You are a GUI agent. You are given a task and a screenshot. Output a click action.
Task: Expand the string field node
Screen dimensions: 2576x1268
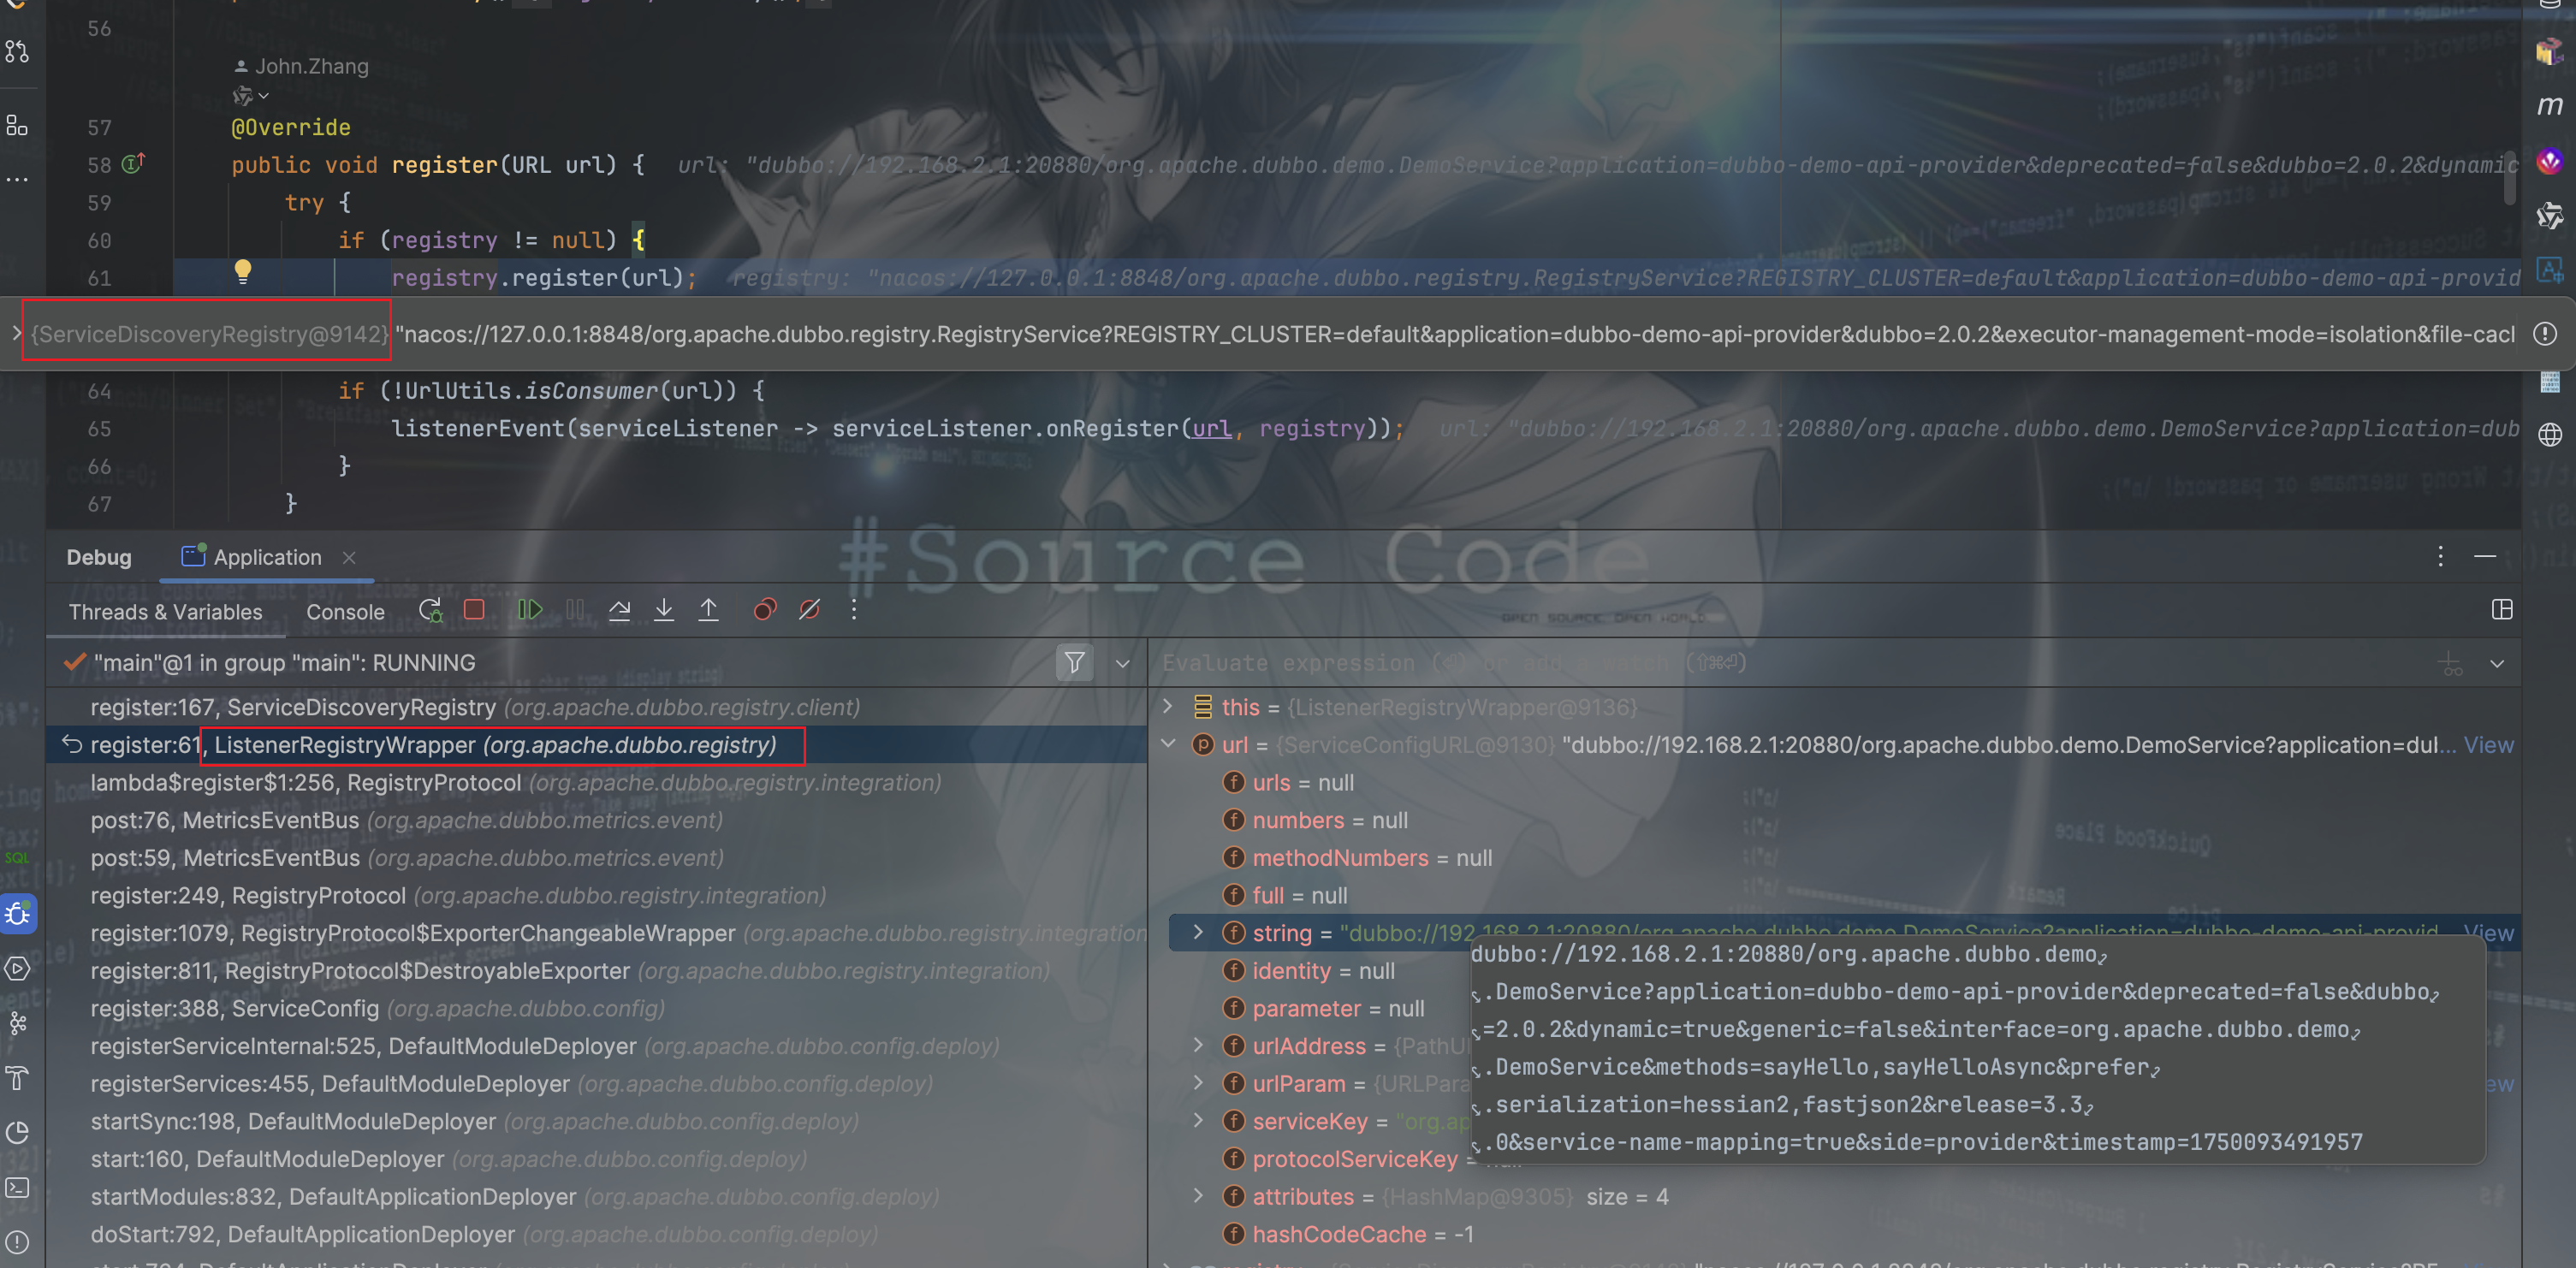point(1198,932)
